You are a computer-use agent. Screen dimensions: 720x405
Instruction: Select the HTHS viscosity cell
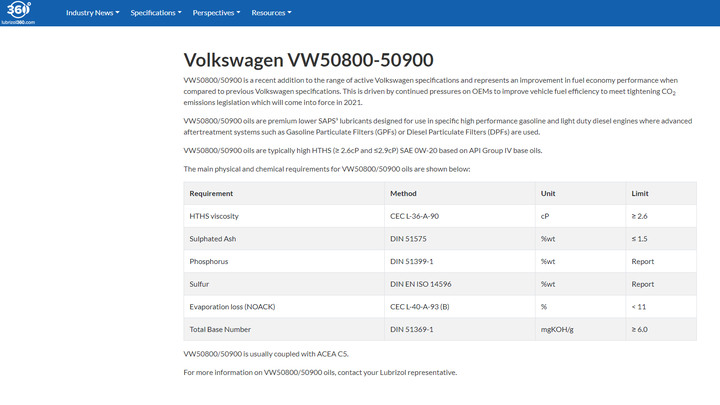284,216
